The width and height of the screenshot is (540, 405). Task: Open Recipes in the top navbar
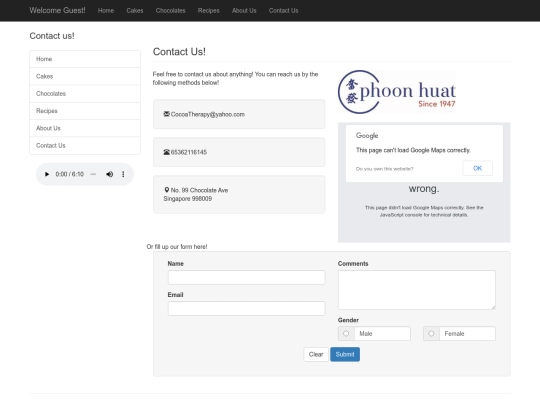[x=208, y=11]
